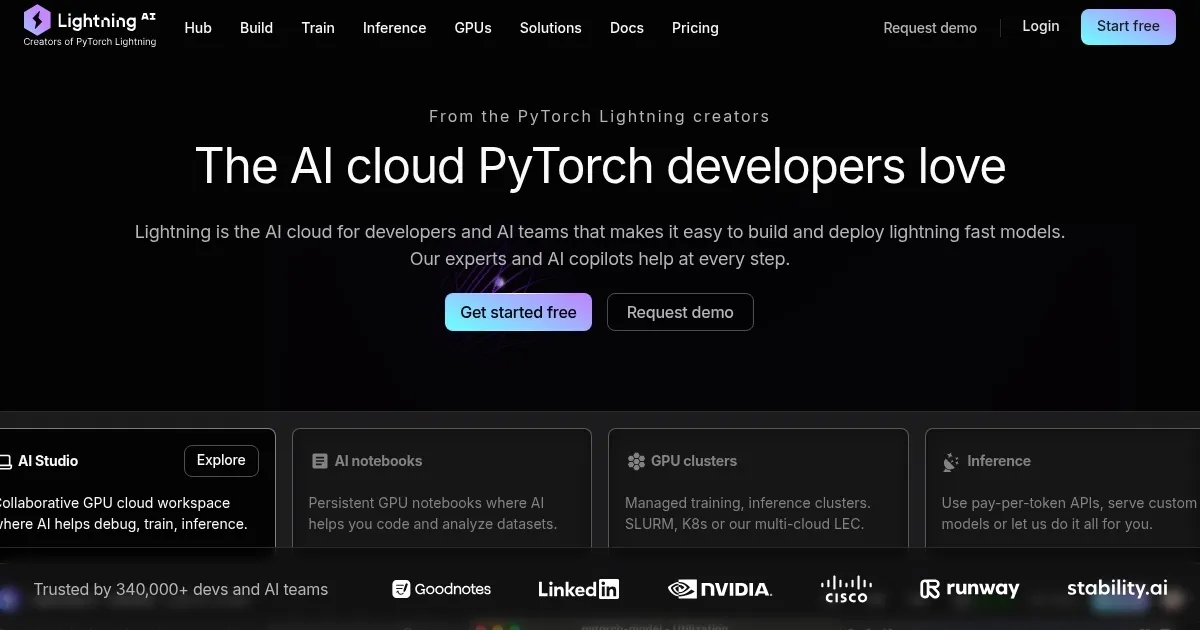Click the AI notebooks notebook icon
Screen dimensions: 1200x630
320,461
